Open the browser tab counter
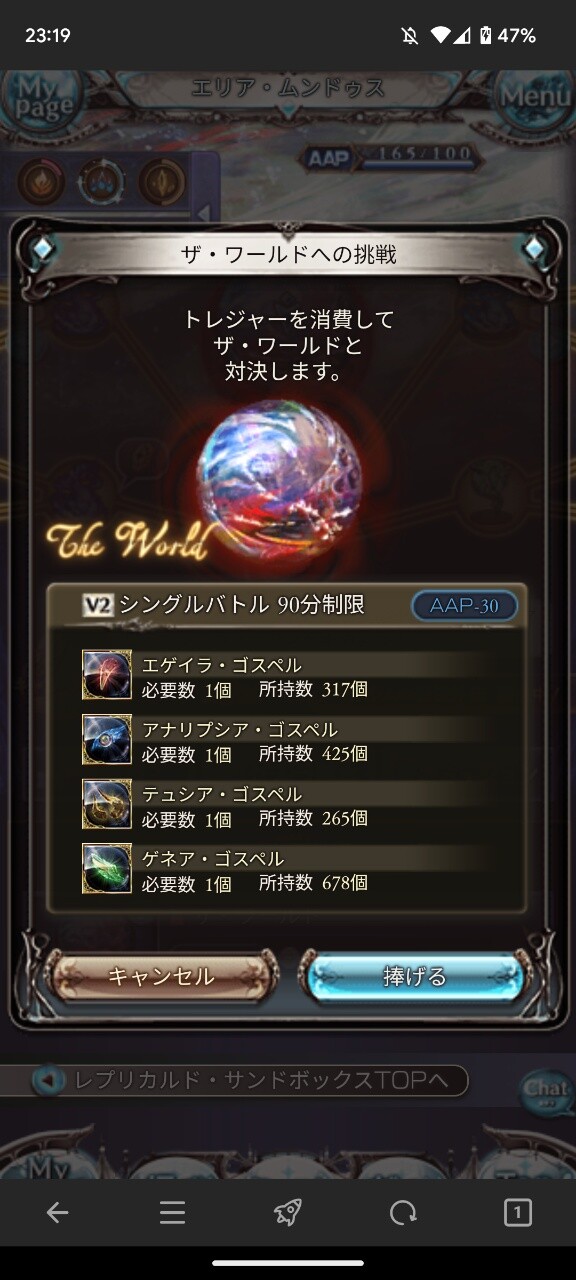576x1280 pixels. (518, 1213)
